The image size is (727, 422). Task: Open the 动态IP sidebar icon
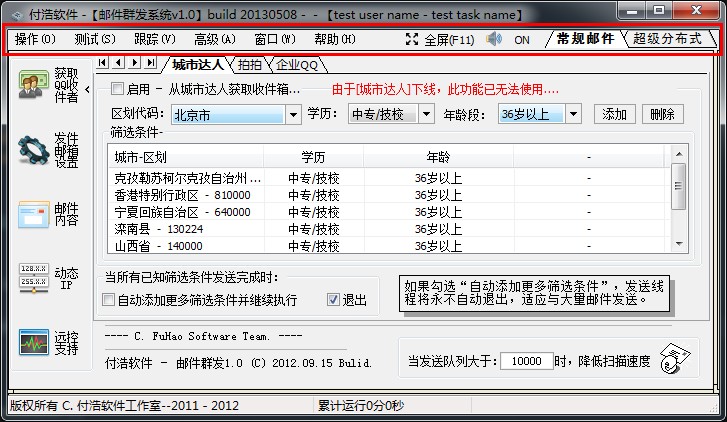pyautogui.click(x=34, y=278)
